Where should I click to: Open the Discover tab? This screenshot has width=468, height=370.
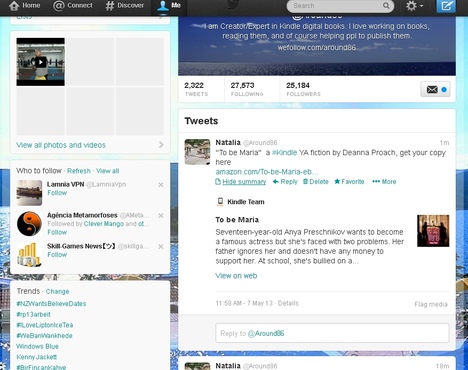pos(124,6)
